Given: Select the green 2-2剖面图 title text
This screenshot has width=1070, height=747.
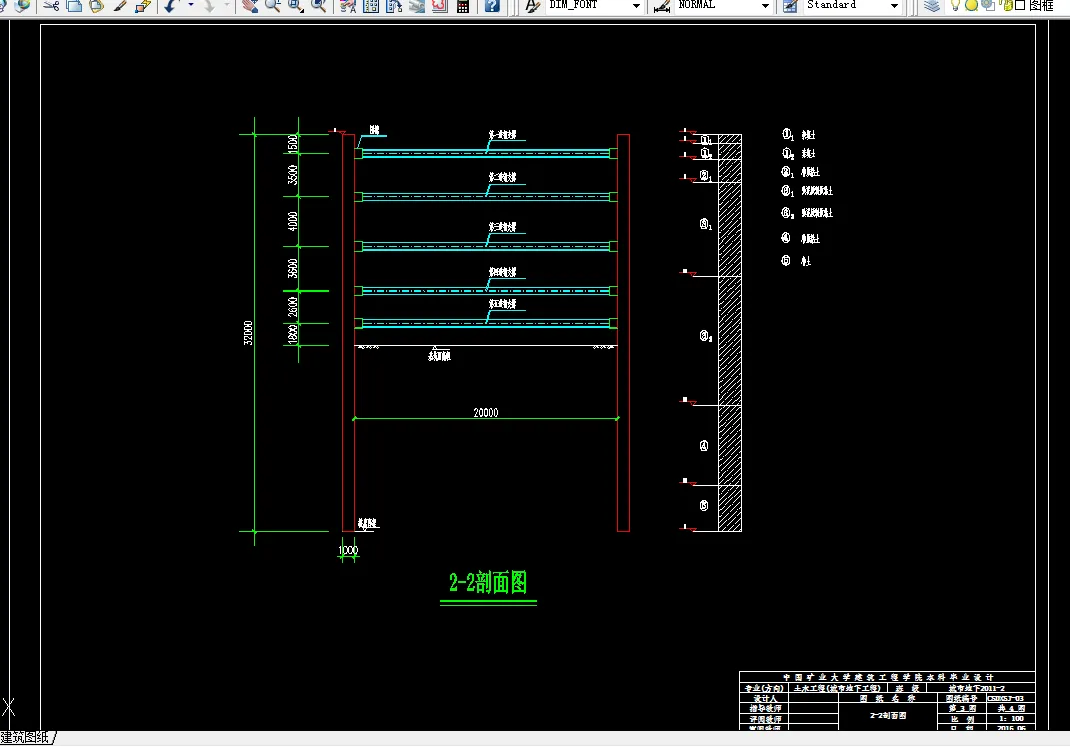Looking at the screenshot, I should [x=488, y=583].
